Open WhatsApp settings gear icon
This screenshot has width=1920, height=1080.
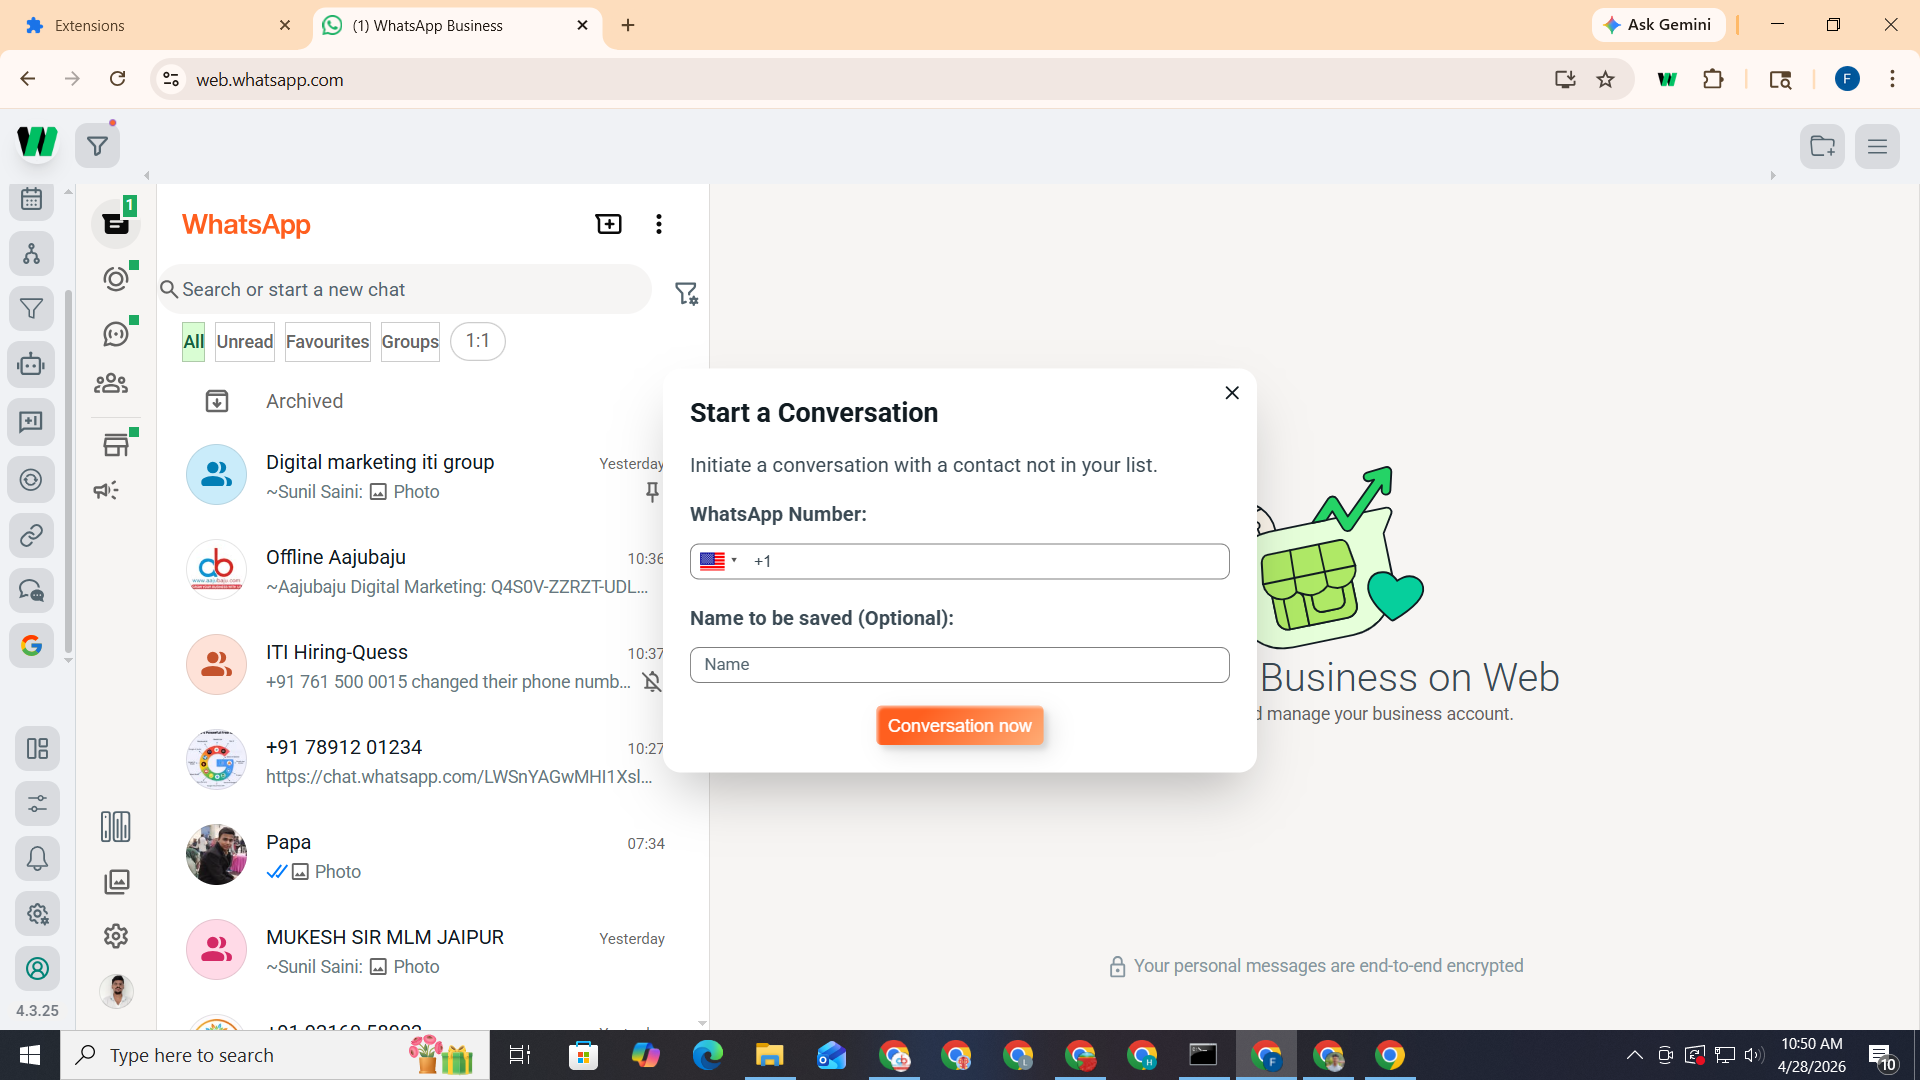coord(116,936)
